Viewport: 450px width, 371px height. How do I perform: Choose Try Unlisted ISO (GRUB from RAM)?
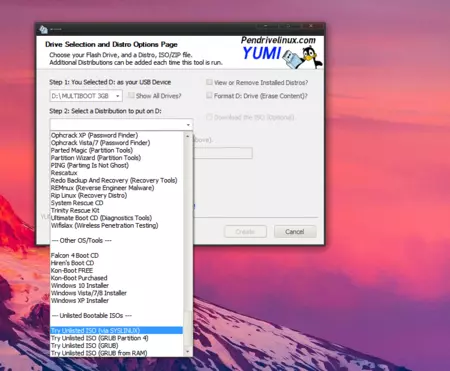pyautogui.click(x=99, y=353)
